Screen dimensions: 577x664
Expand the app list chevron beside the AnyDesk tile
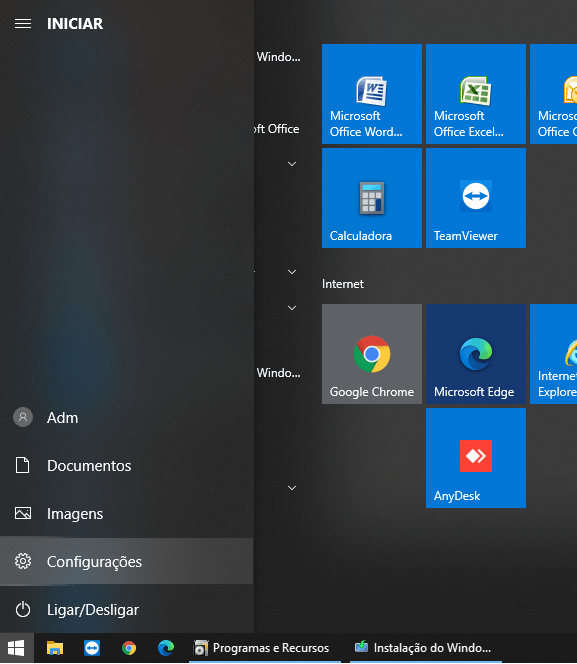[x=292, y=488]
